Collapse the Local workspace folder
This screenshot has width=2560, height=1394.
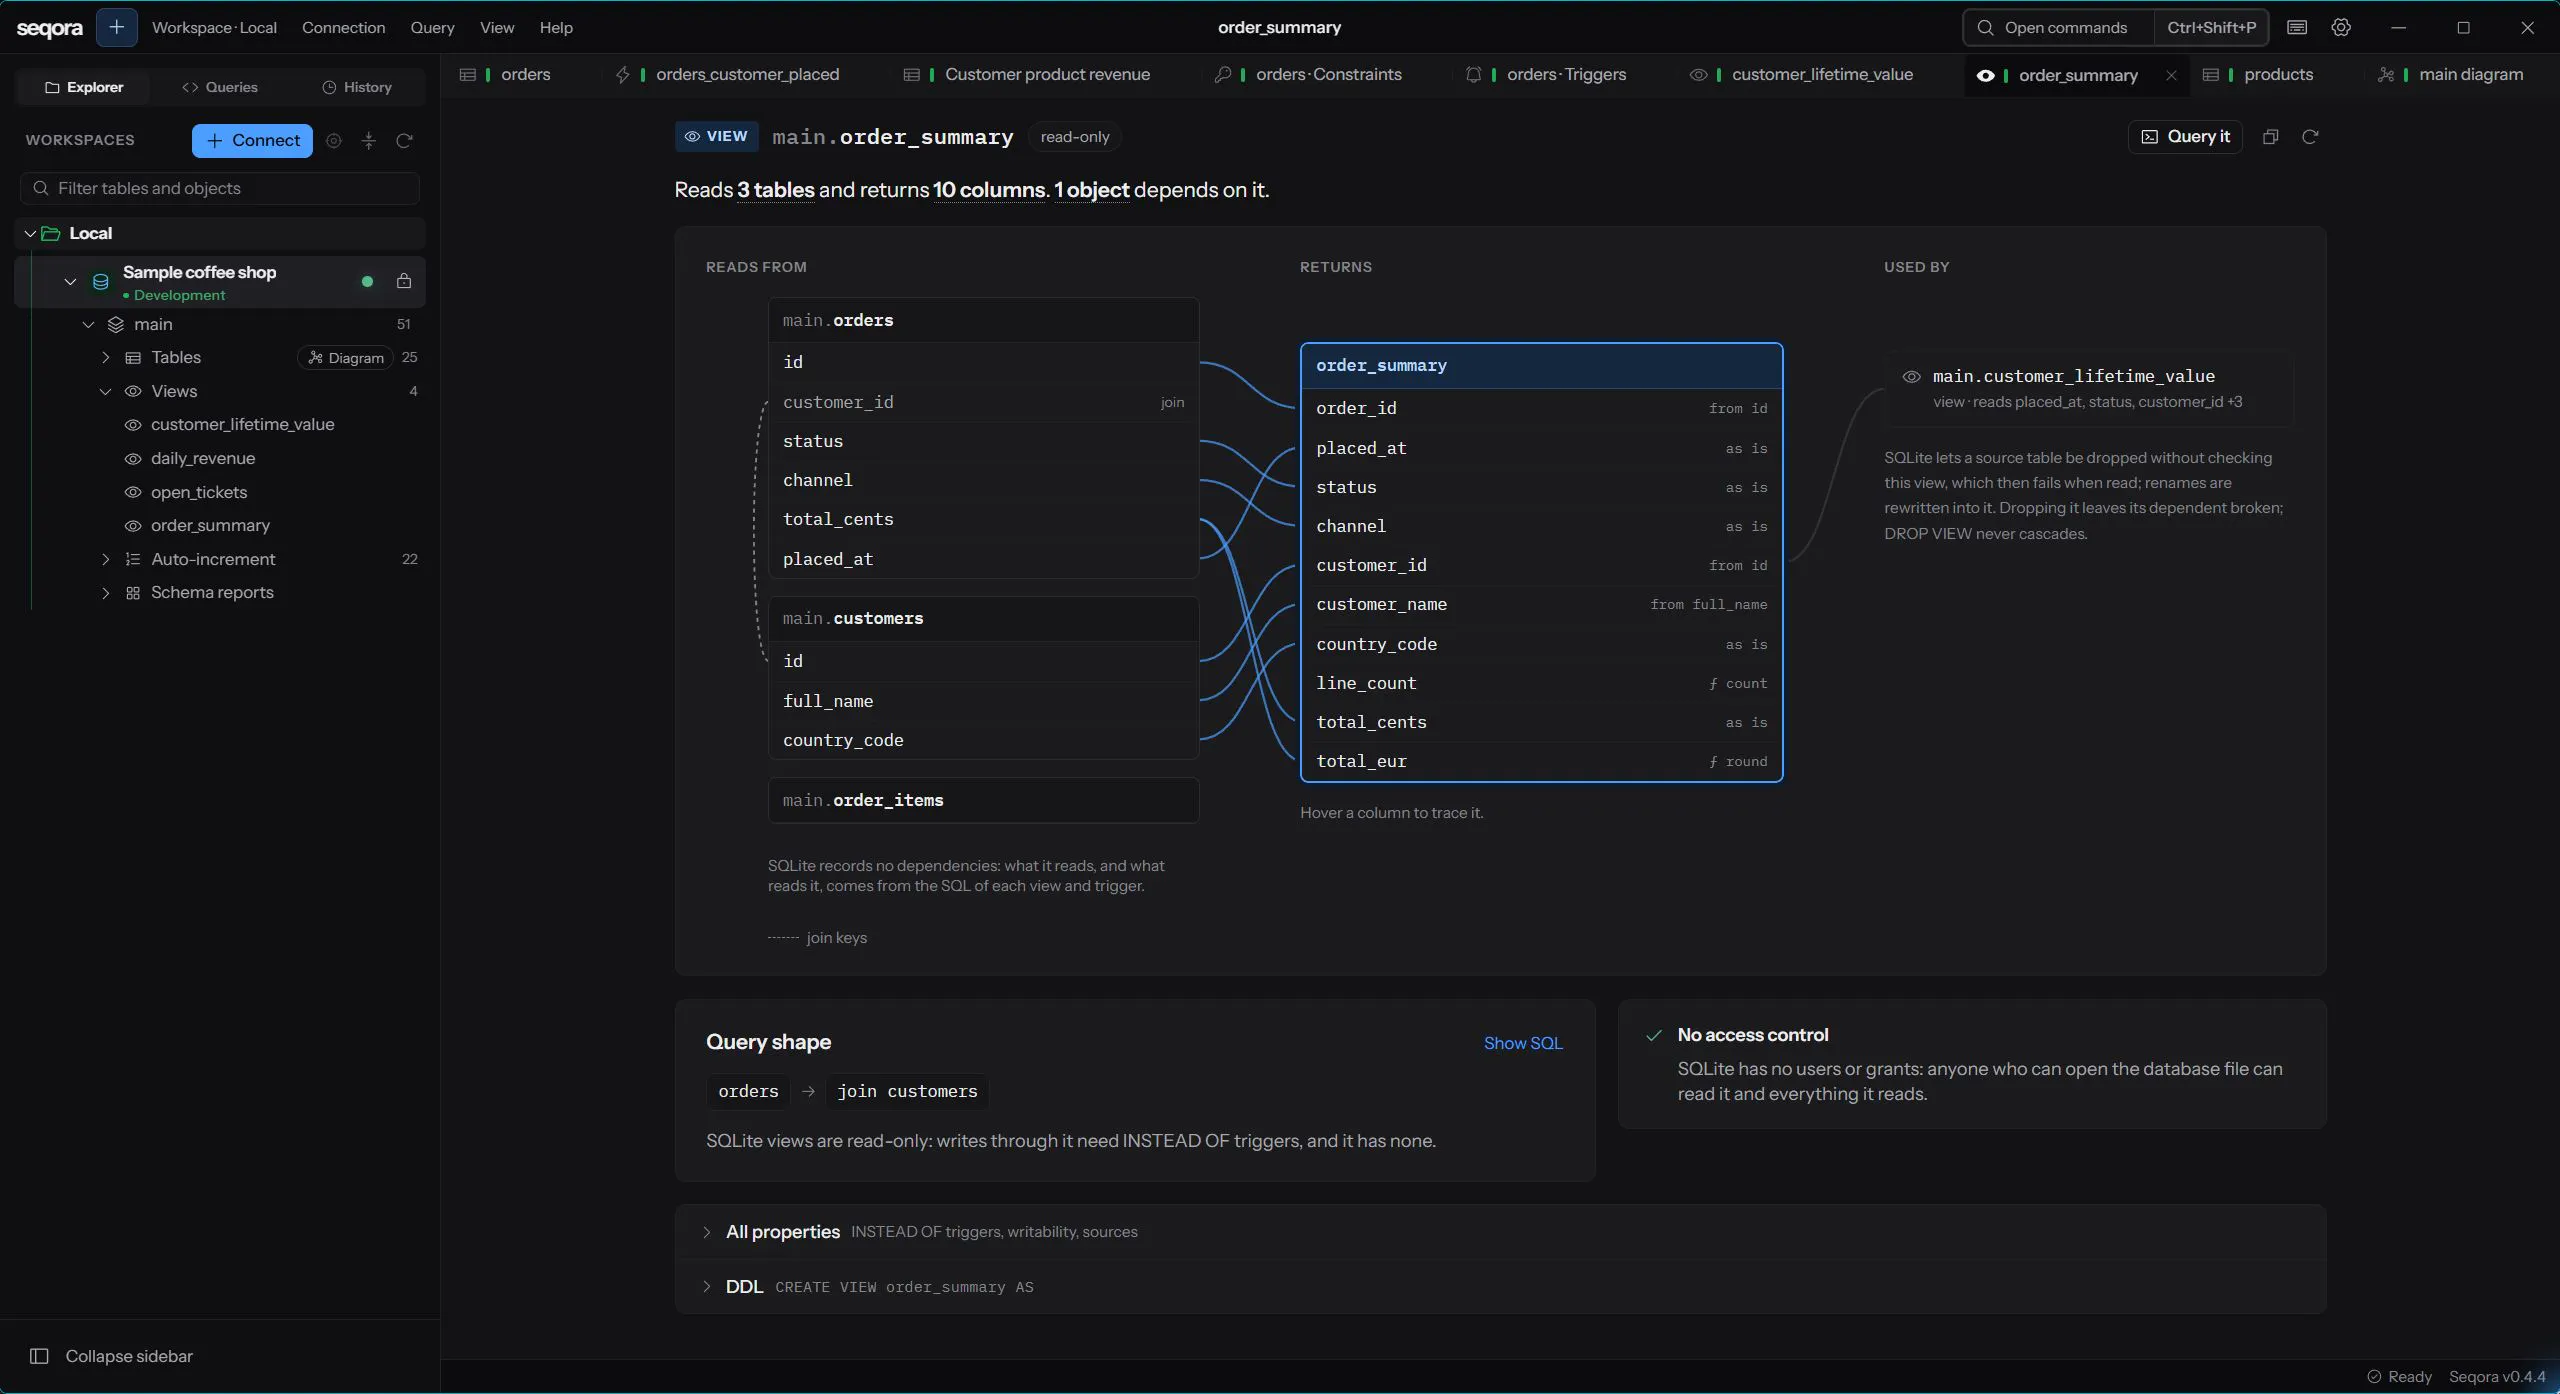pyautogui.click(x=30, y=234)
